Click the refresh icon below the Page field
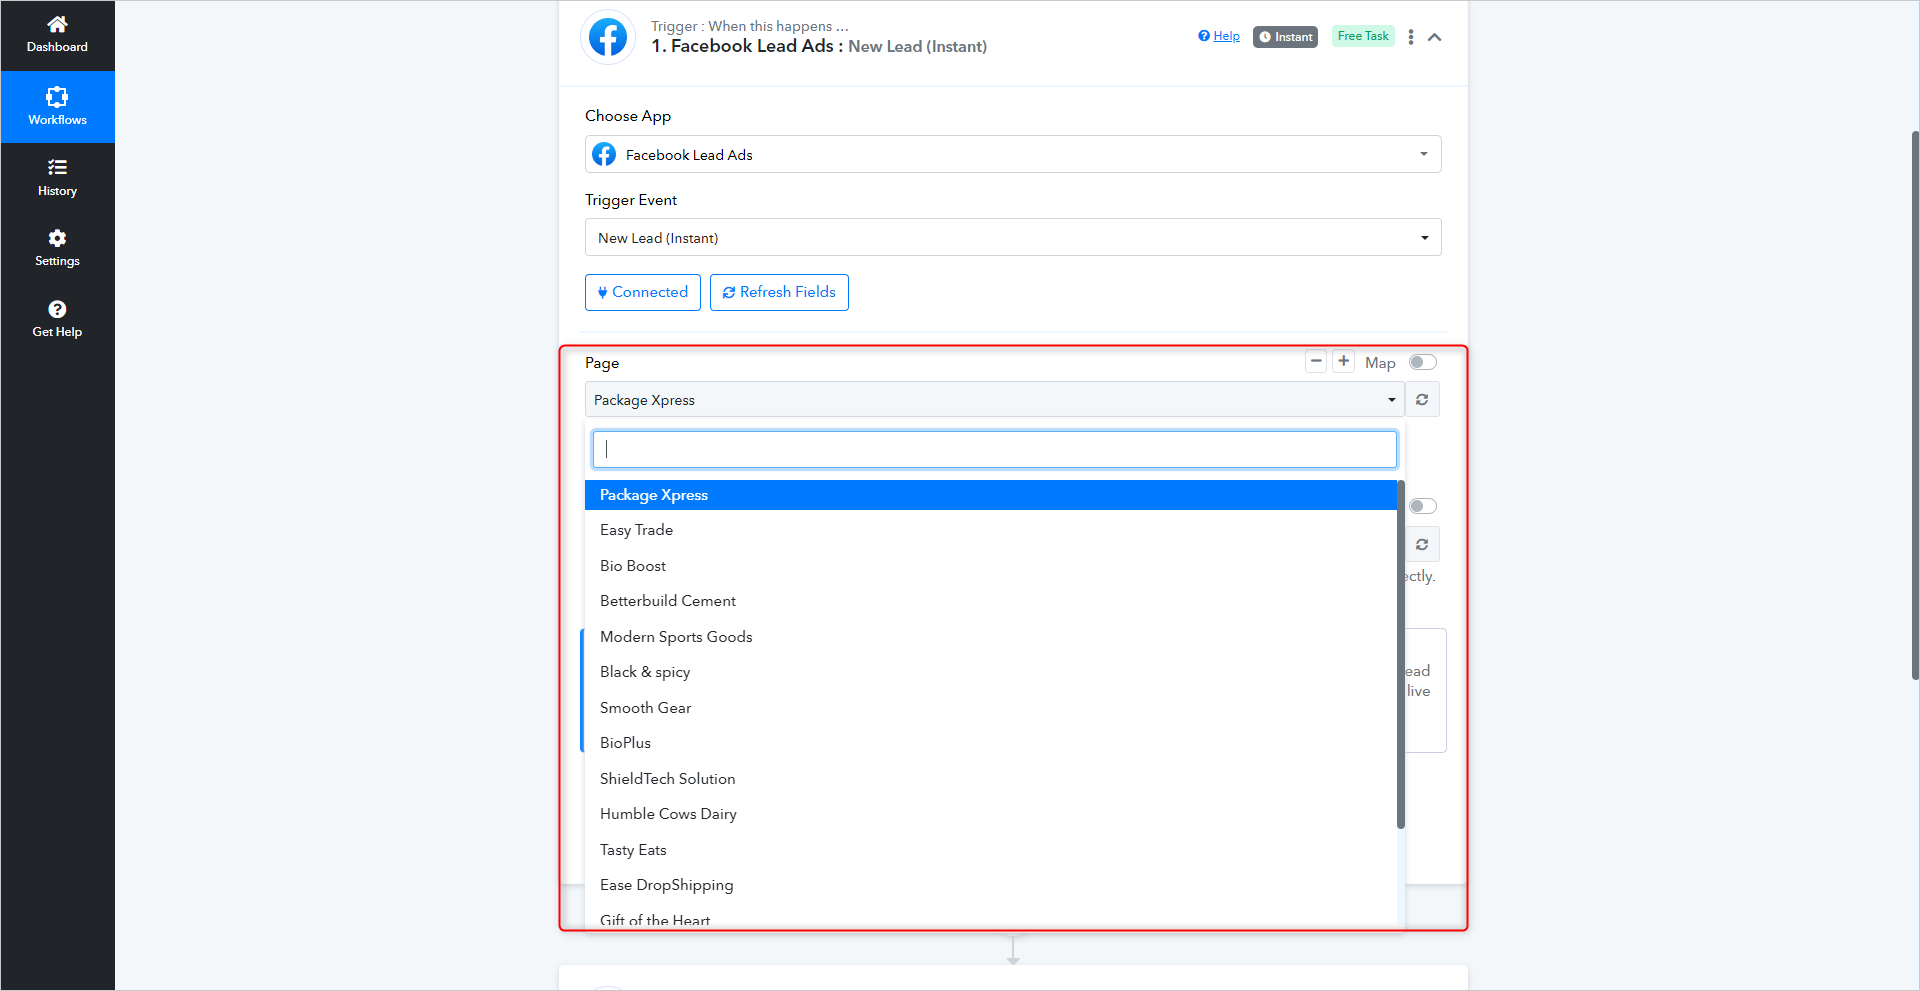 (x=1422, y=545)
